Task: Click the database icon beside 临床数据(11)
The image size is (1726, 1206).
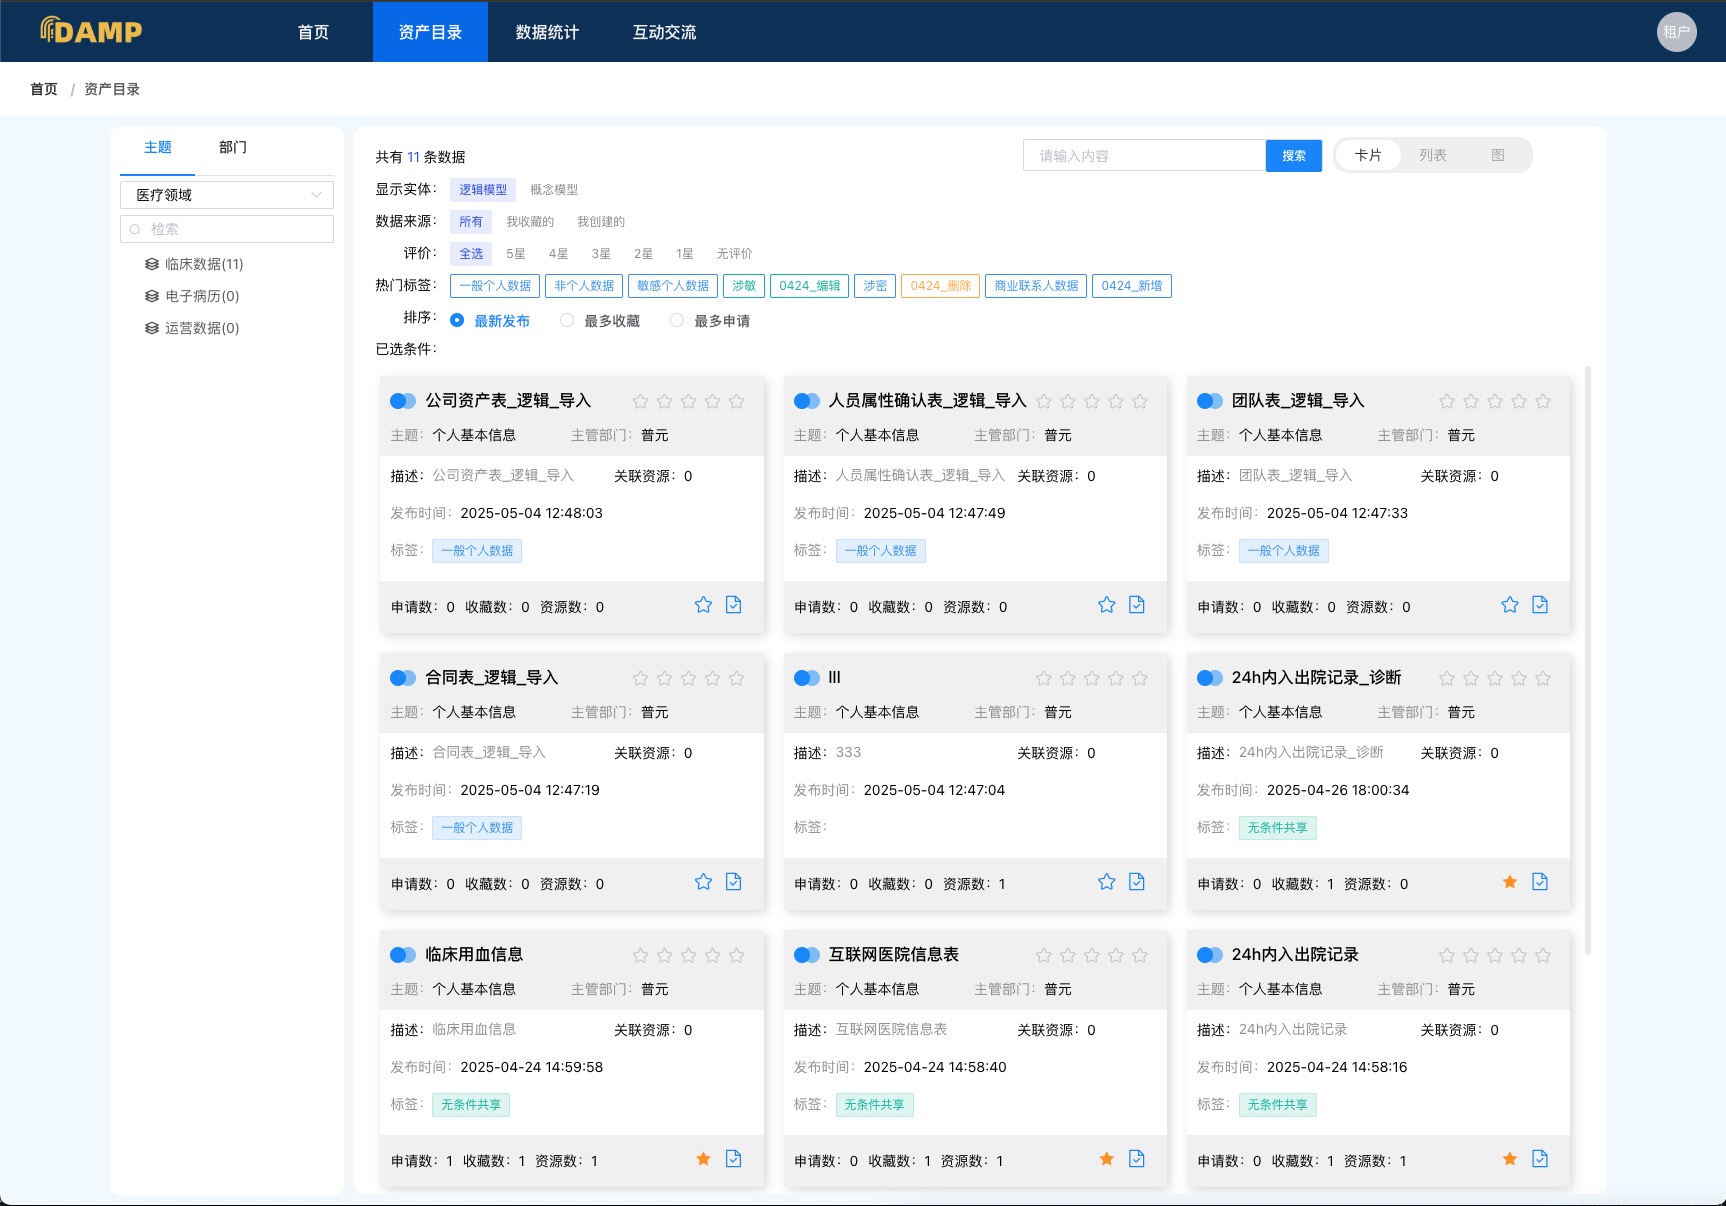Action: (151, 263)
